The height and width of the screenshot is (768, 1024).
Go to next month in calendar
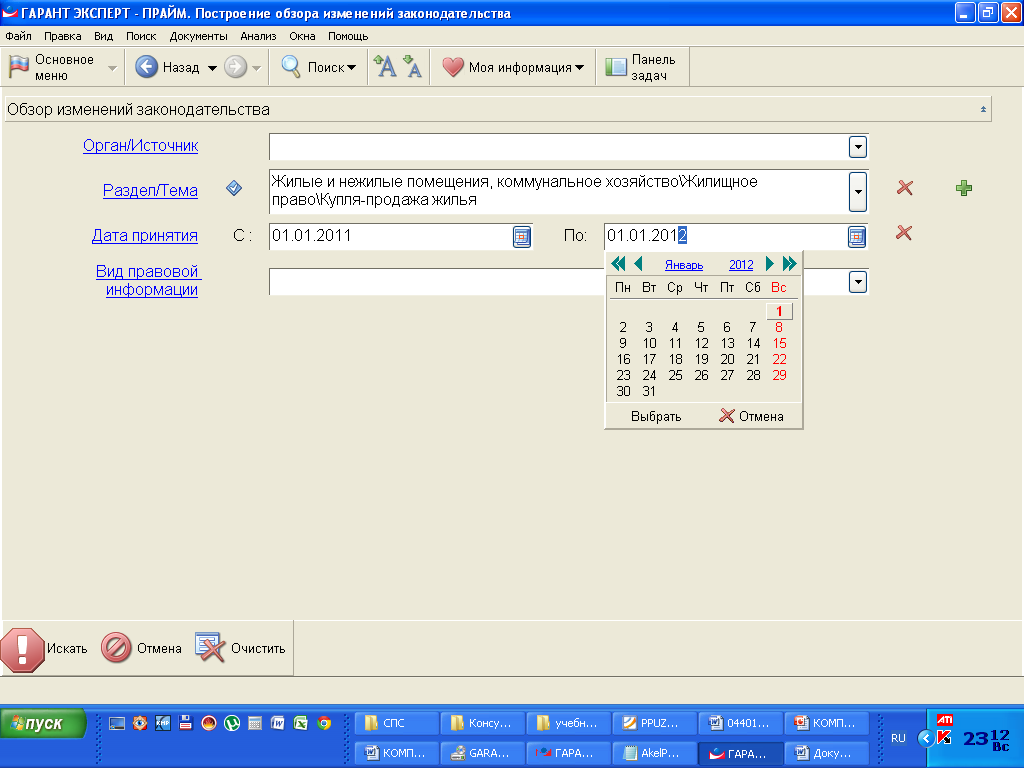click(769, 264)
